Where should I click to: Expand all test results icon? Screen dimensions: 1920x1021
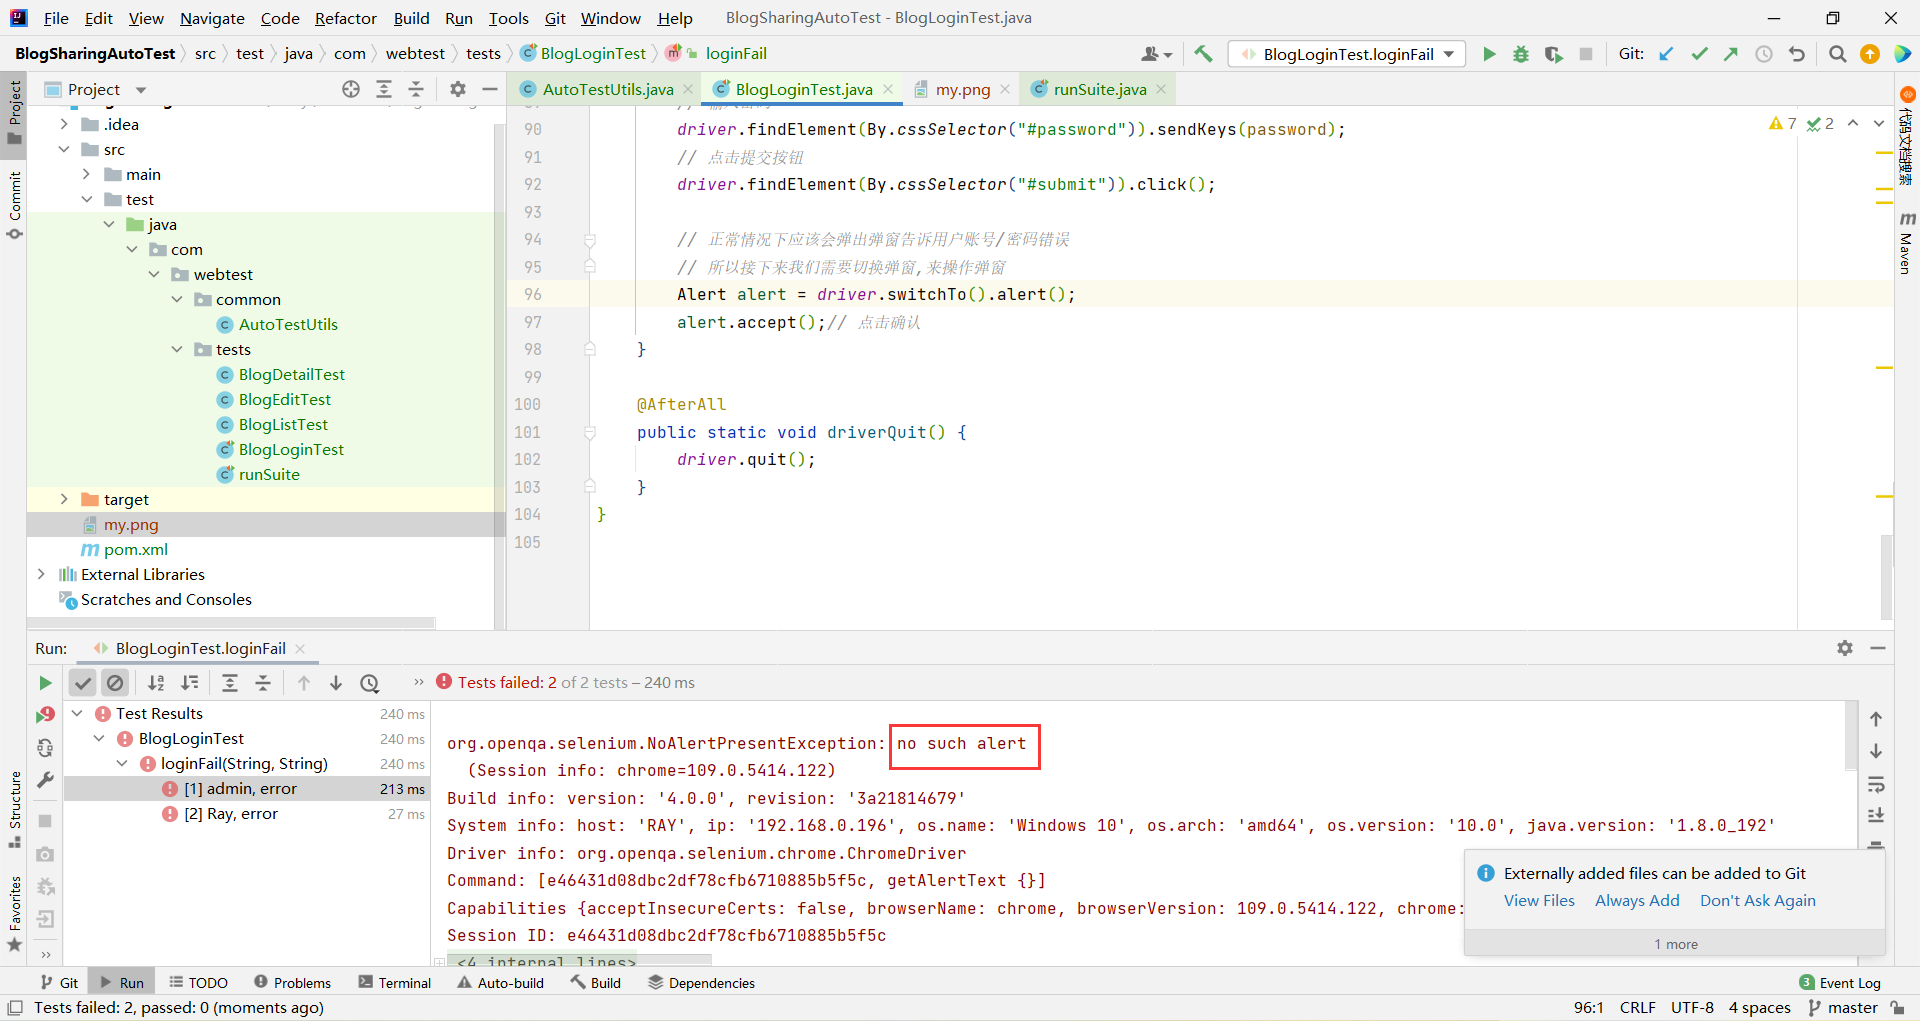[x=230, y=683]
